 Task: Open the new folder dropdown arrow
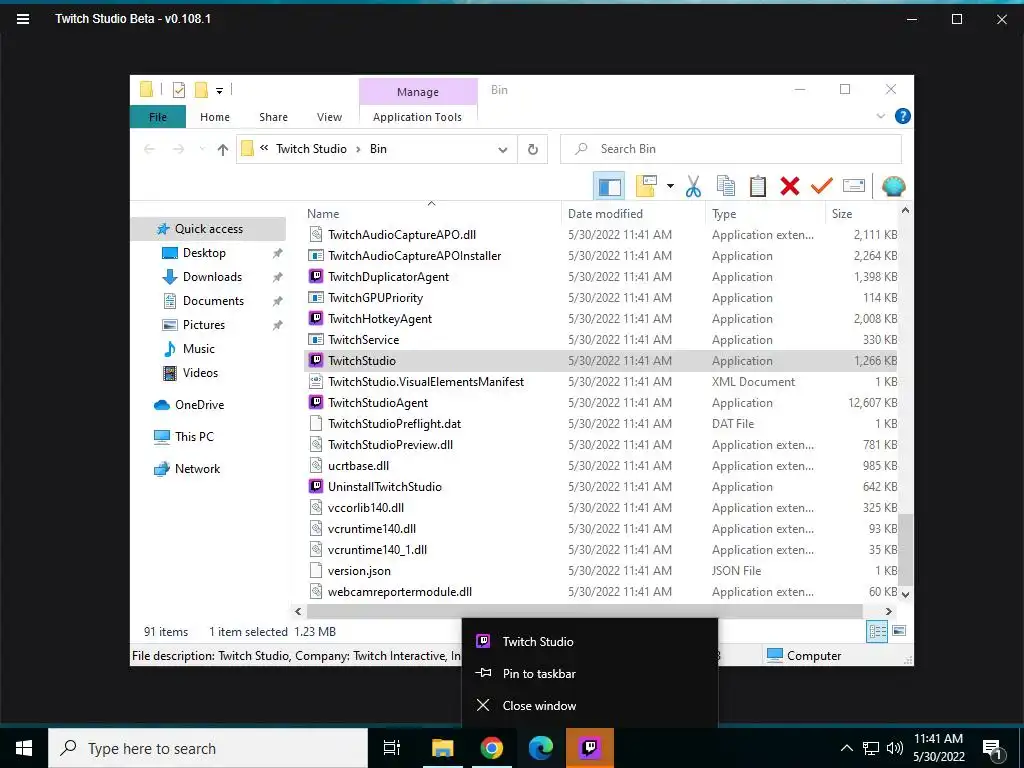pos(670,187)
